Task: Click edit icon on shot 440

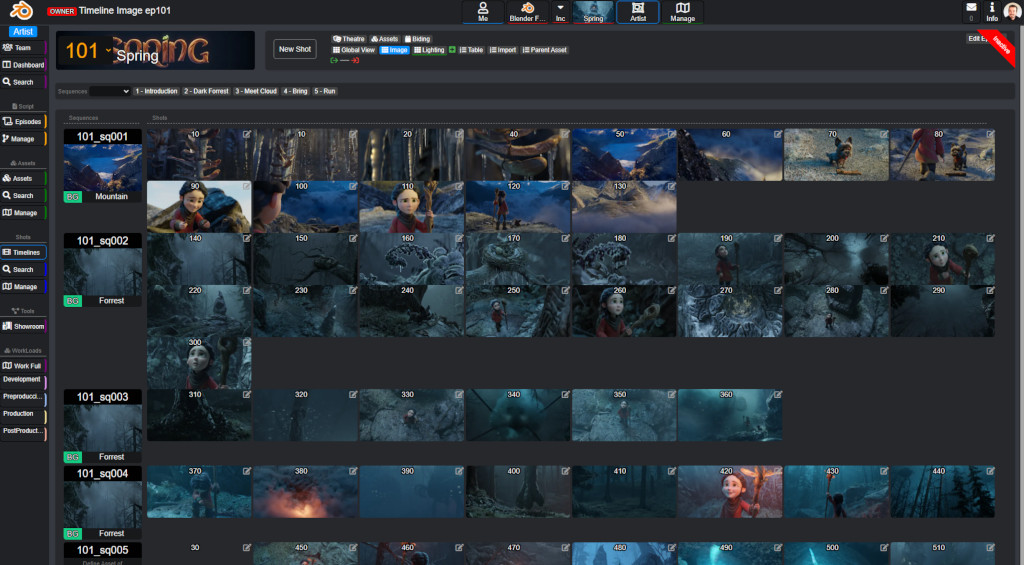Action: [991, 471]
